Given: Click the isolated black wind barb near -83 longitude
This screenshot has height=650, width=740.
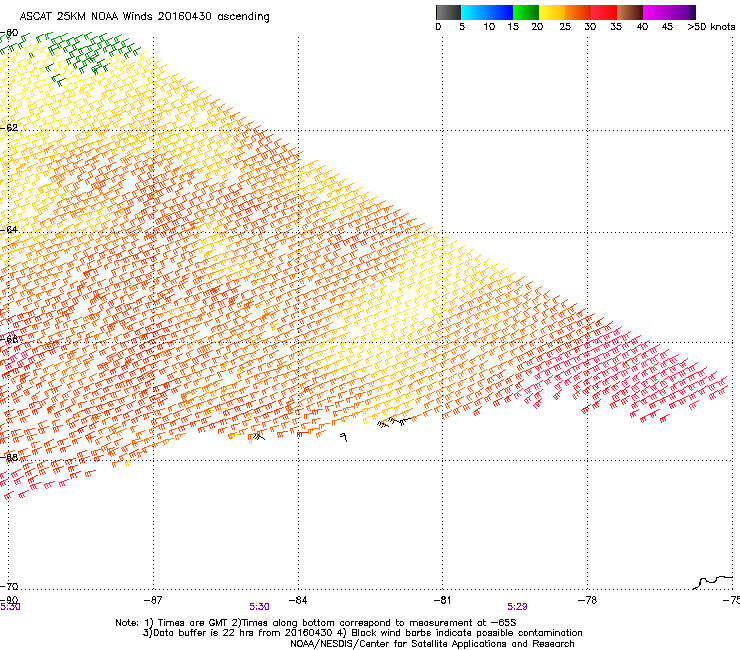Looking at the screenshot, I should coord(344,437).
